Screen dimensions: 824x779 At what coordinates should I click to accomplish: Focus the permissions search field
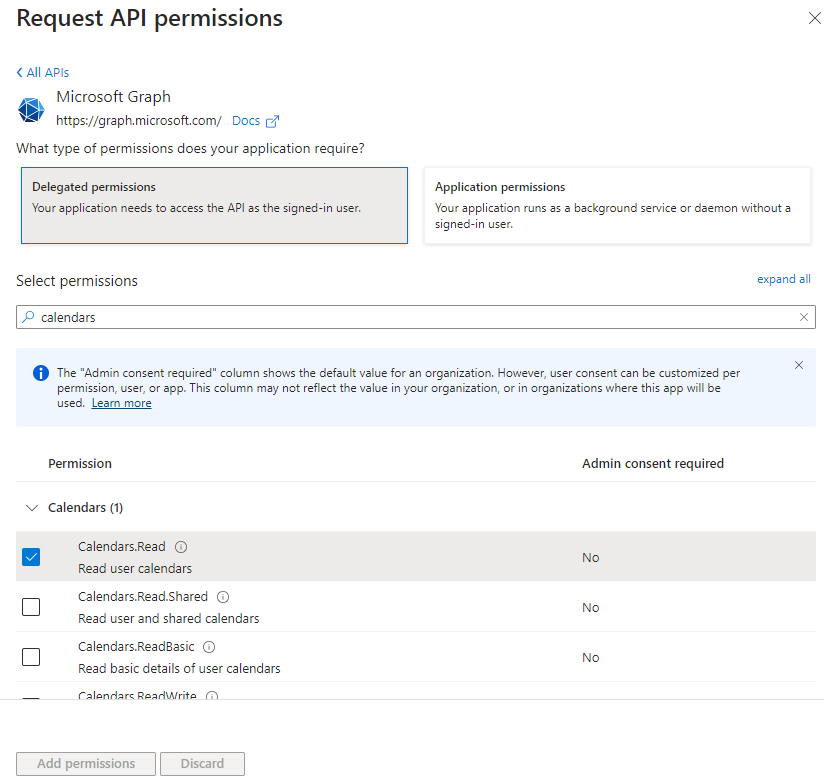pos(416,317)
